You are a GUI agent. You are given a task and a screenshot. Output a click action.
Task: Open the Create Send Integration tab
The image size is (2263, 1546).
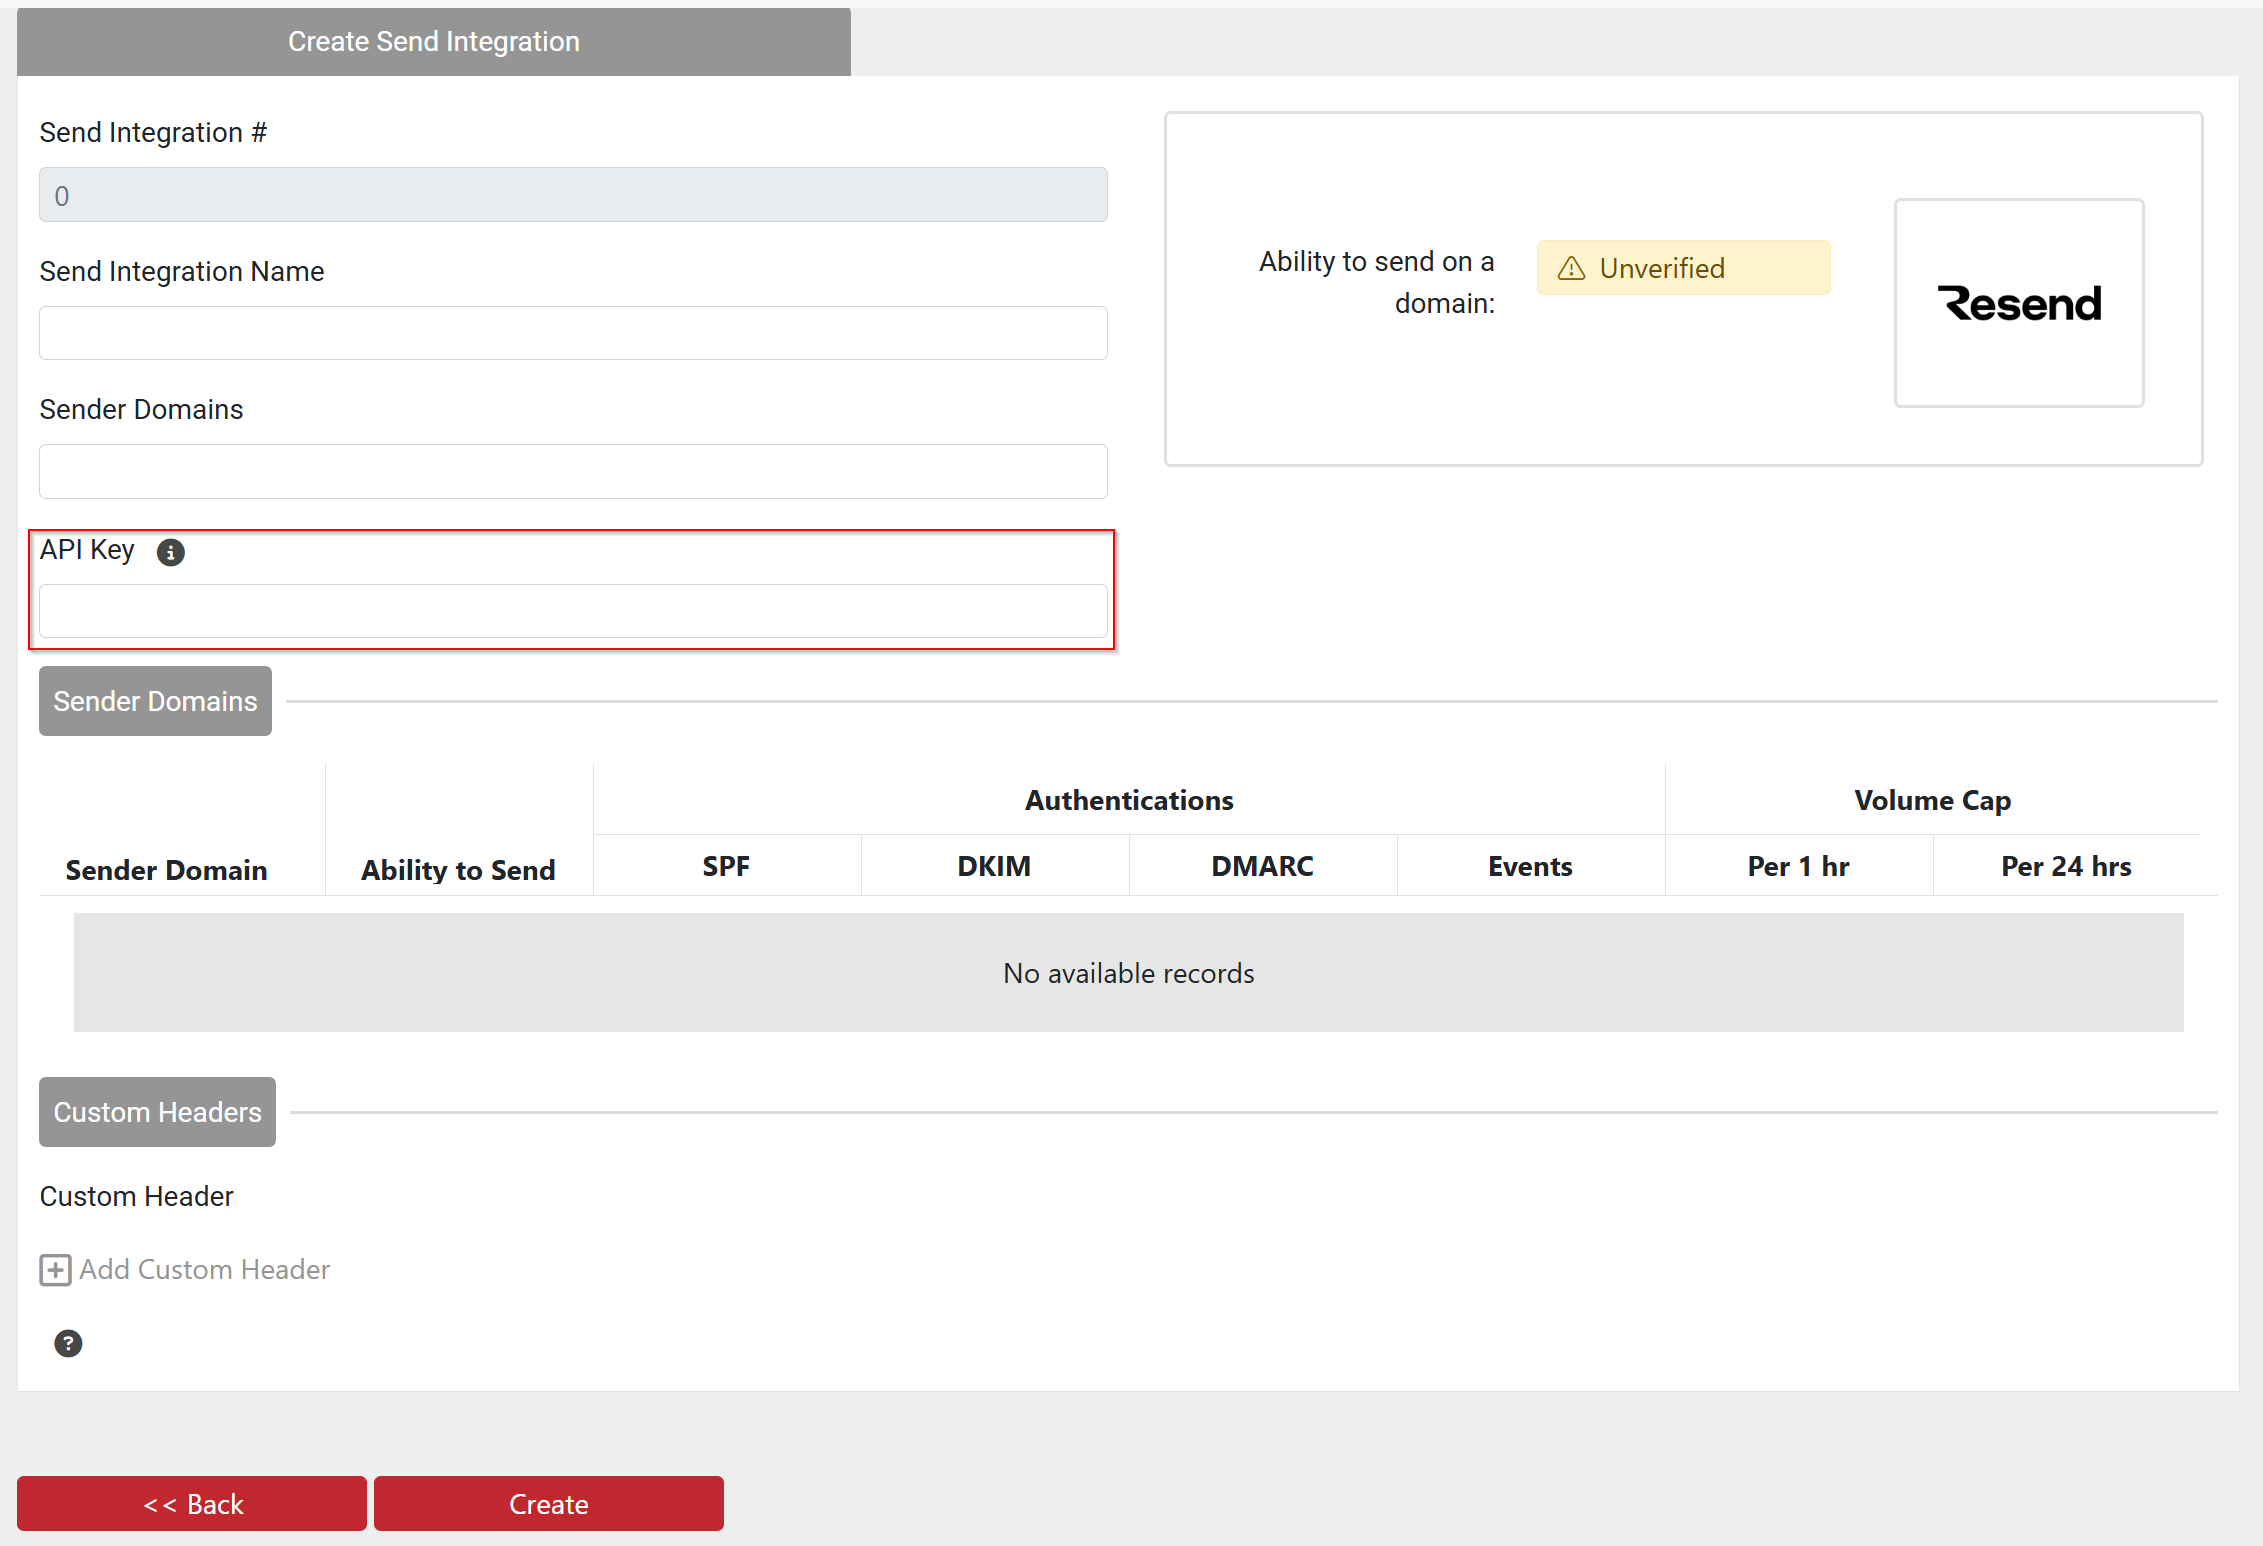(434, 42)
